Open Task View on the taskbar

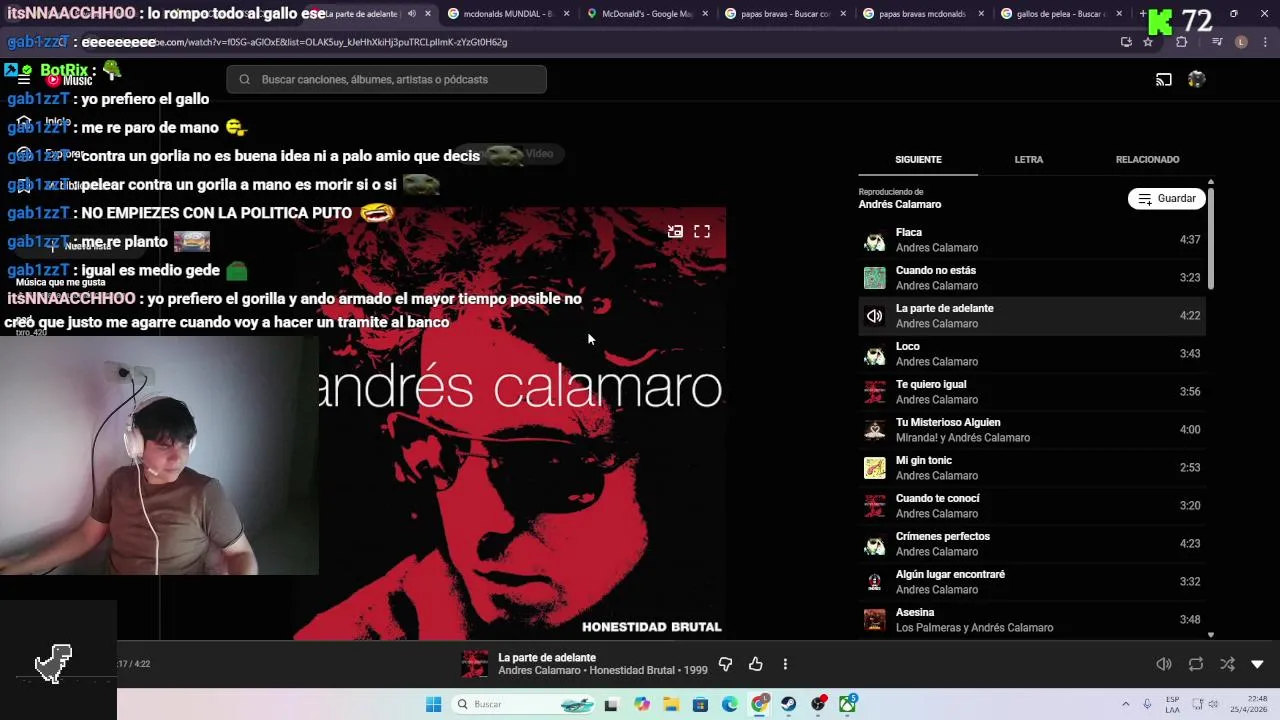click(611, 704)
